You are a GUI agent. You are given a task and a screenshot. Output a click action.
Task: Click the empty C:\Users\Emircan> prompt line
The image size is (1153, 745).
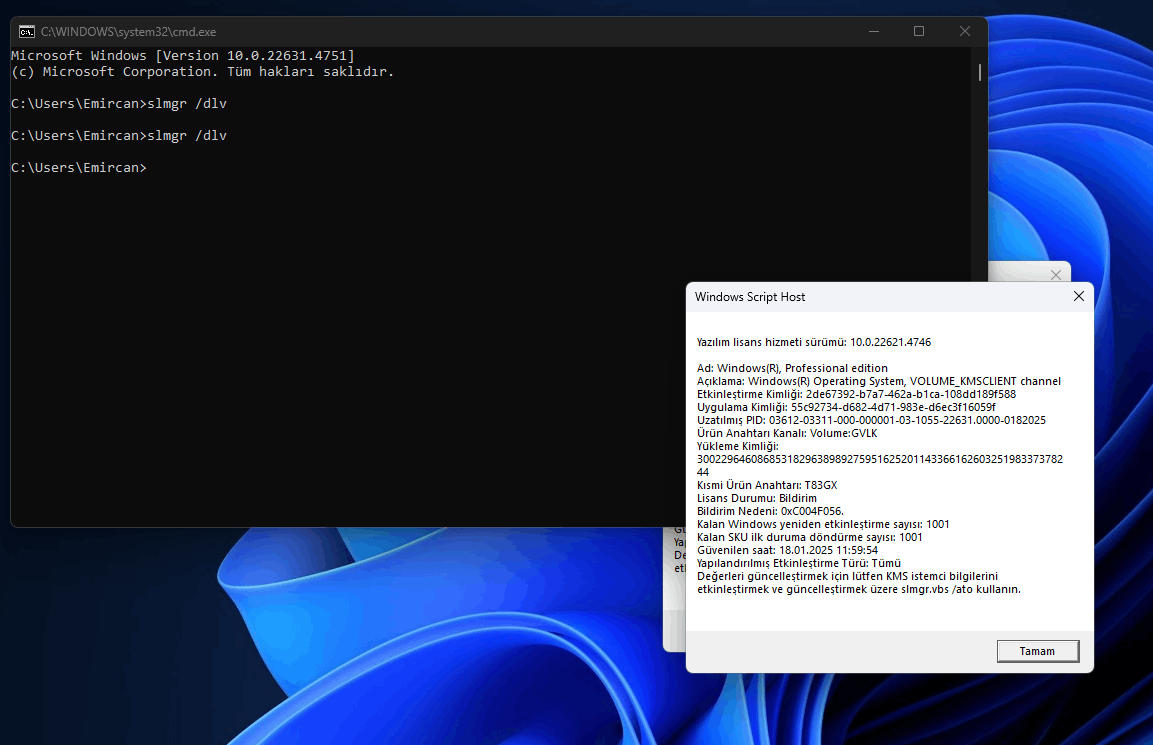79,168
